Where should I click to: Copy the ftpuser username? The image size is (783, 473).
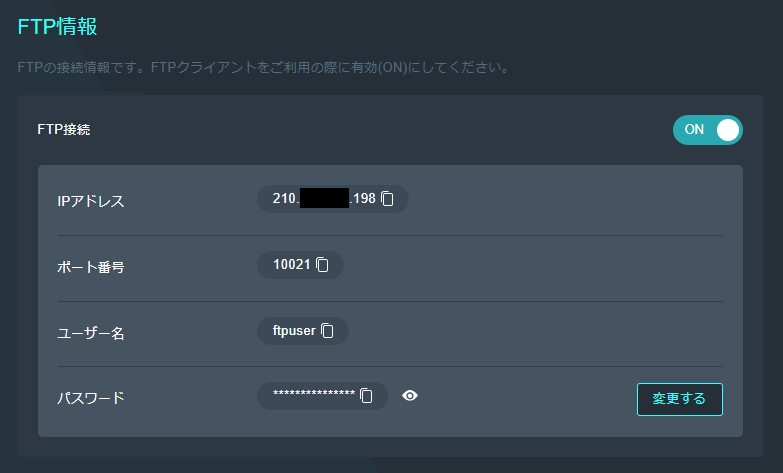click(x=327, y=331)
